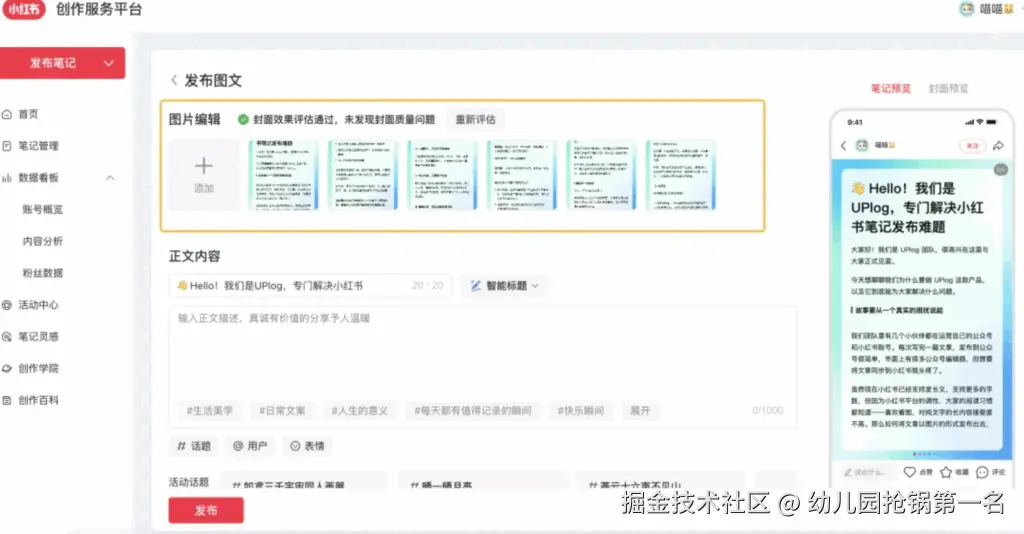Open 活动中心 via its sidebar icon
Viewport: 1024px width, 534px height.
(x=7, y=305)
